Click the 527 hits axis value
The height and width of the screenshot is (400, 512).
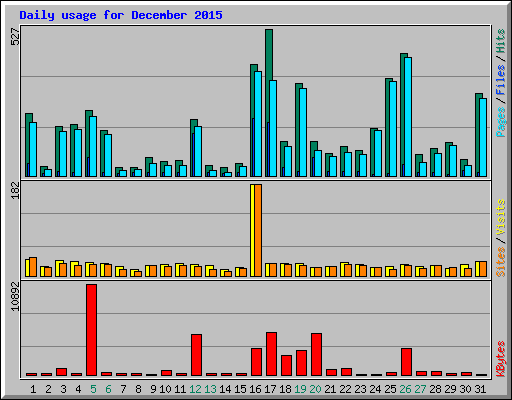tap(15, 37)
